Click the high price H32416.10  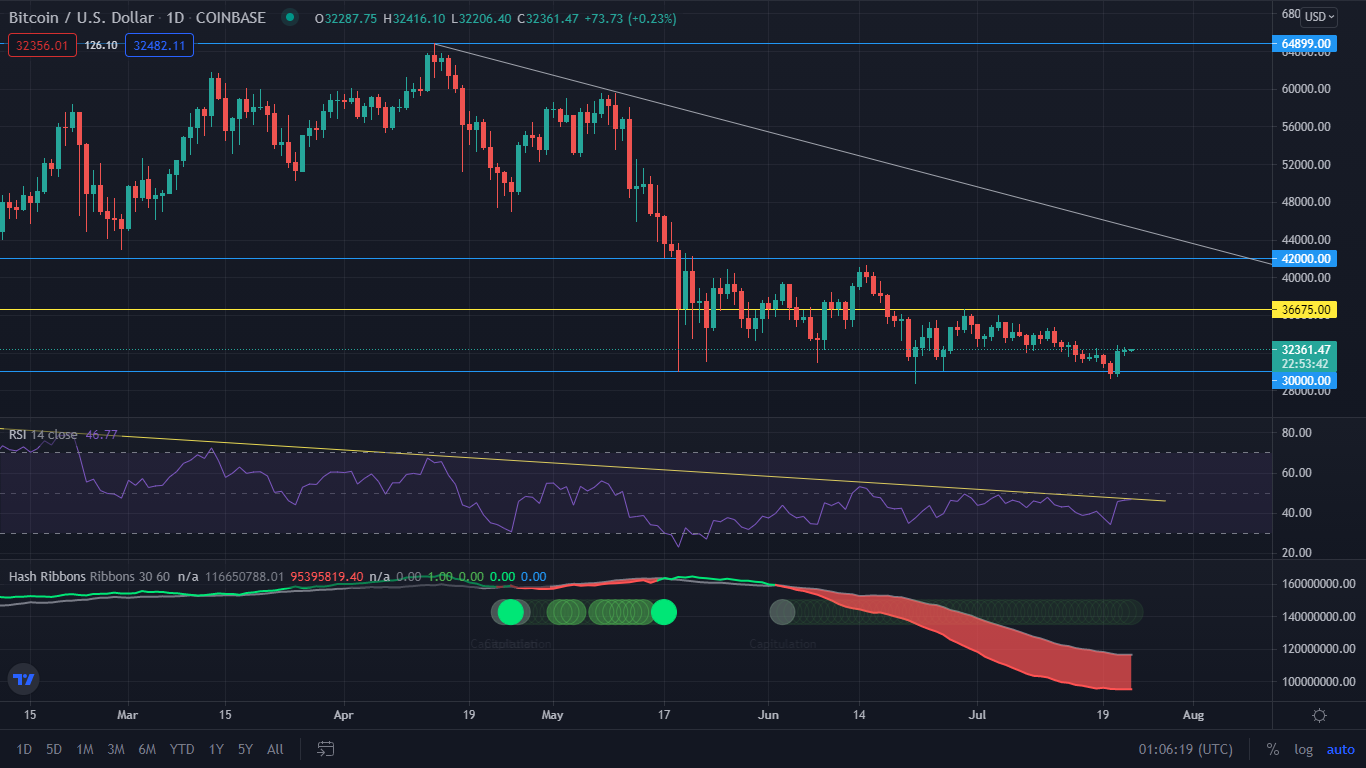click(414, 18)
